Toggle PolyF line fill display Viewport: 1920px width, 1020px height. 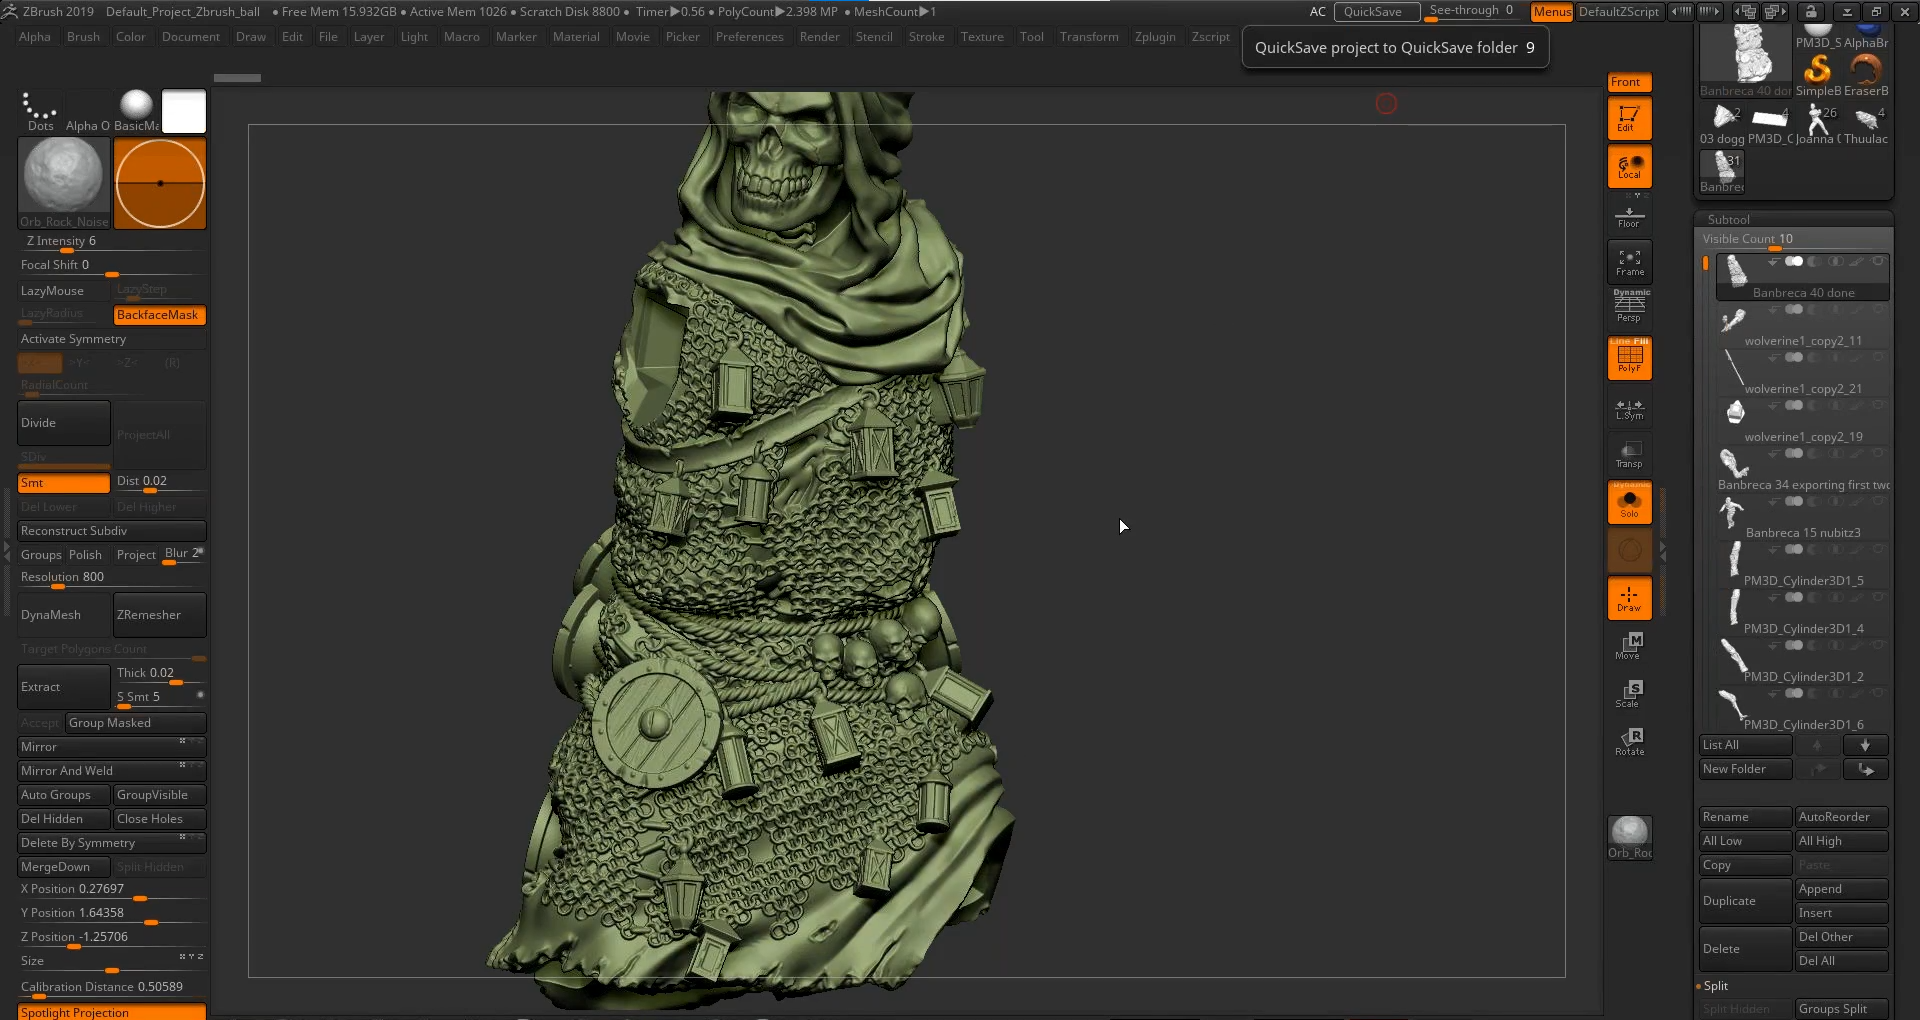click(1629, 359)
